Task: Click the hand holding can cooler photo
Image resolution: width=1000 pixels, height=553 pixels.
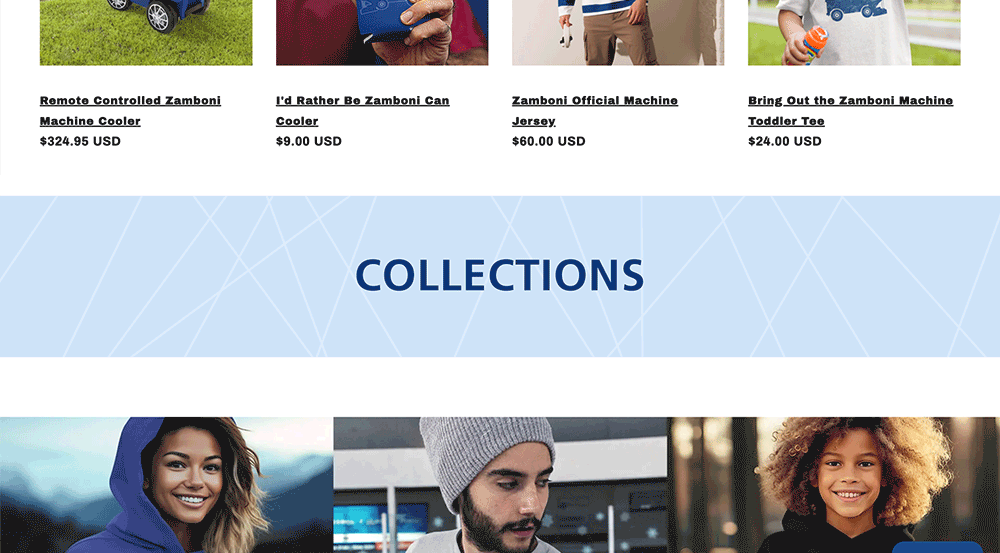Action: [382, 32]
